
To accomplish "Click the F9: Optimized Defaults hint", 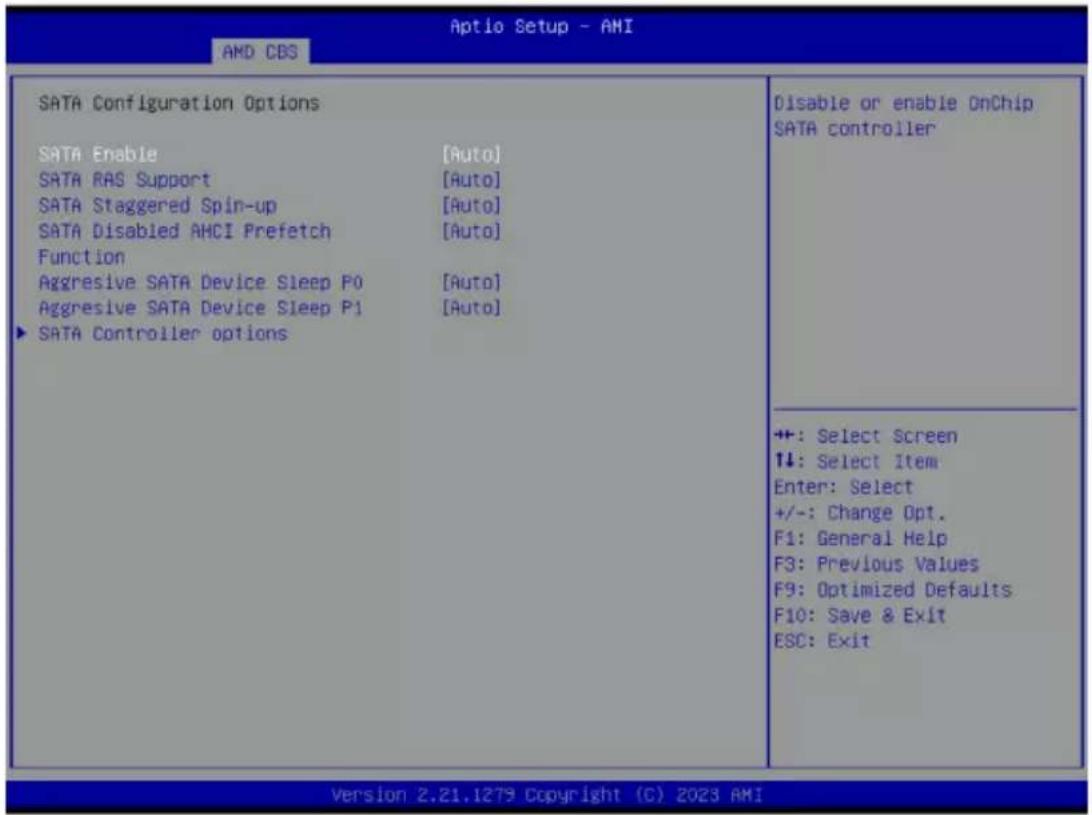I will point(893,589).
